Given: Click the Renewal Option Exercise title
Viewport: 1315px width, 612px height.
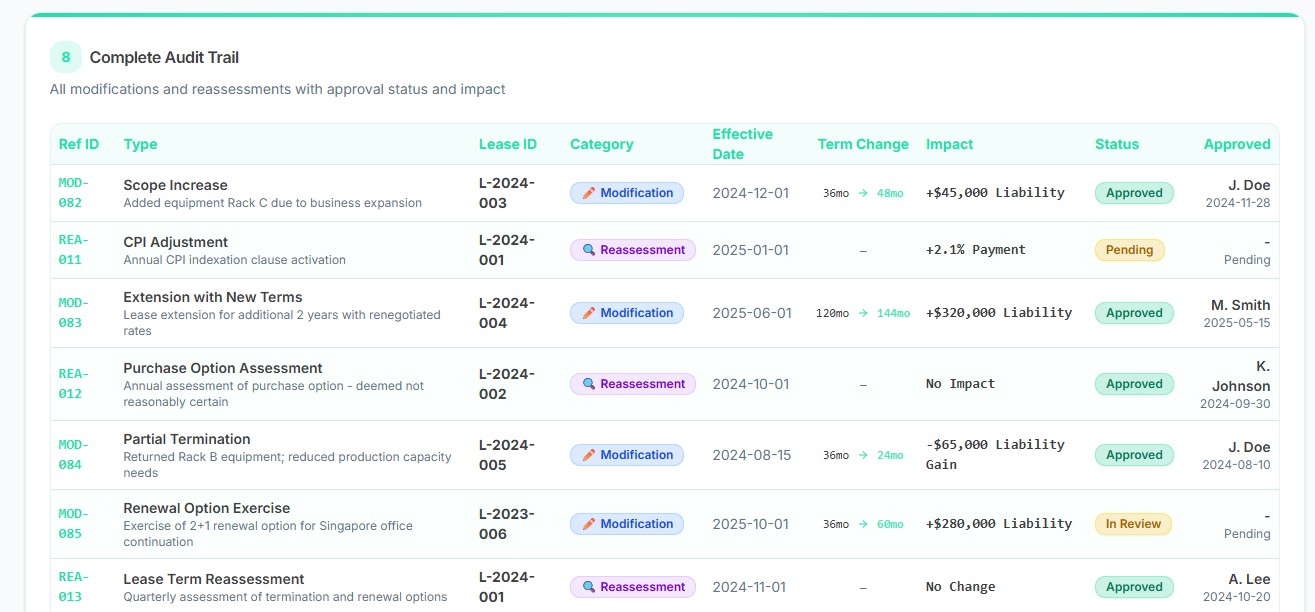Looking at the screenshot, I should (x=207, y=508).
